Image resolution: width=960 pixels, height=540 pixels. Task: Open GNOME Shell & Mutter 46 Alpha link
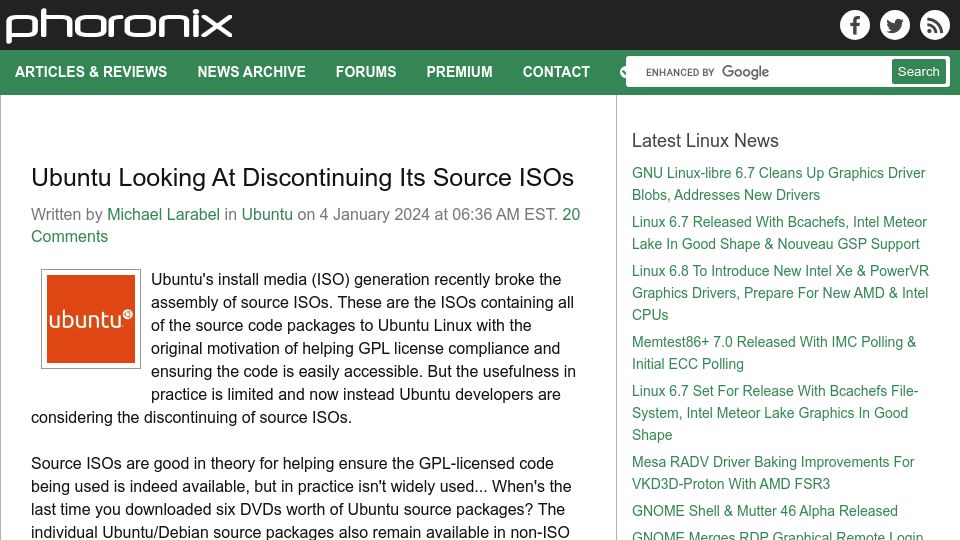[x=765, y=511]
